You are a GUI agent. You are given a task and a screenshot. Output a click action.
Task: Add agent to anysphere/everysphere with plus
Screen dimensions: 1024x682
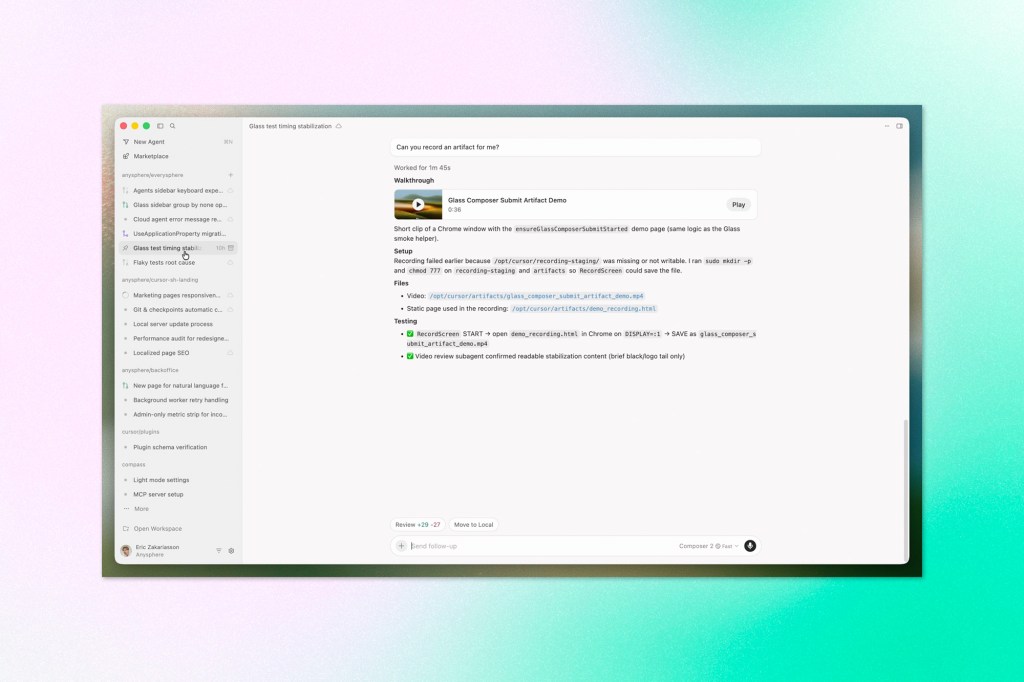coord(231,175)
